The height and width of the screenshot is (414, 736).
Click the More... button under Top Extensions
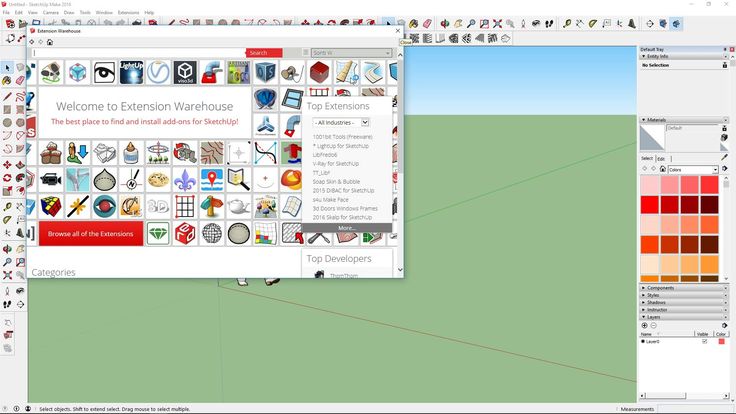point(347,228)
